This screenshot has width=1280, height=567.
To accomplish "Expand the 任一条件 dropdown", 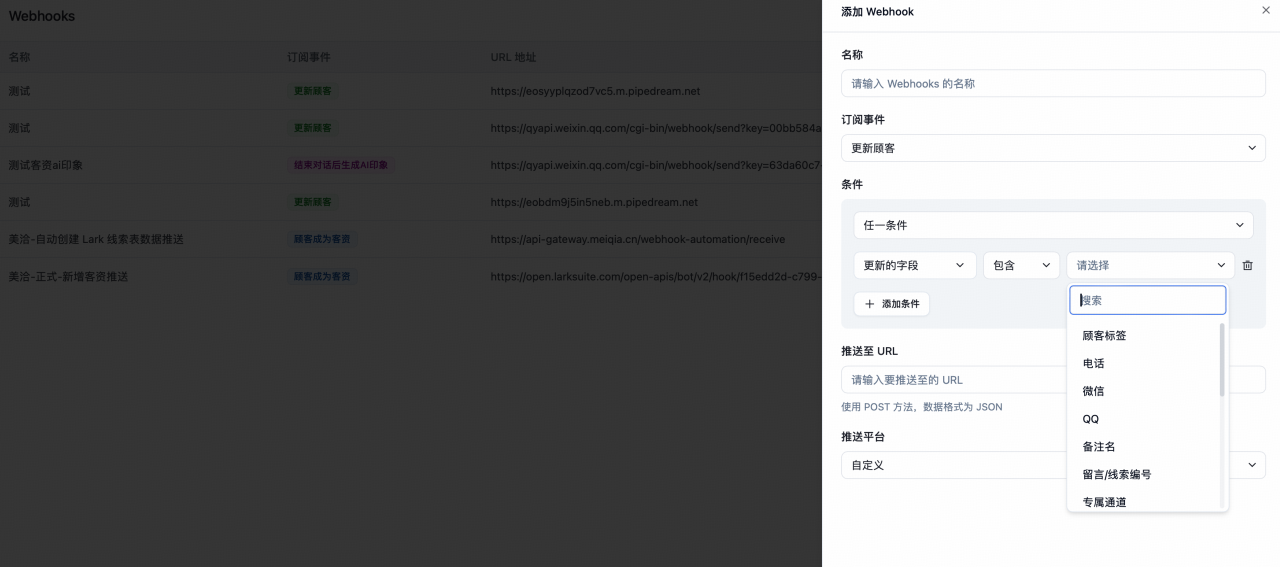I will point(1053,226).
